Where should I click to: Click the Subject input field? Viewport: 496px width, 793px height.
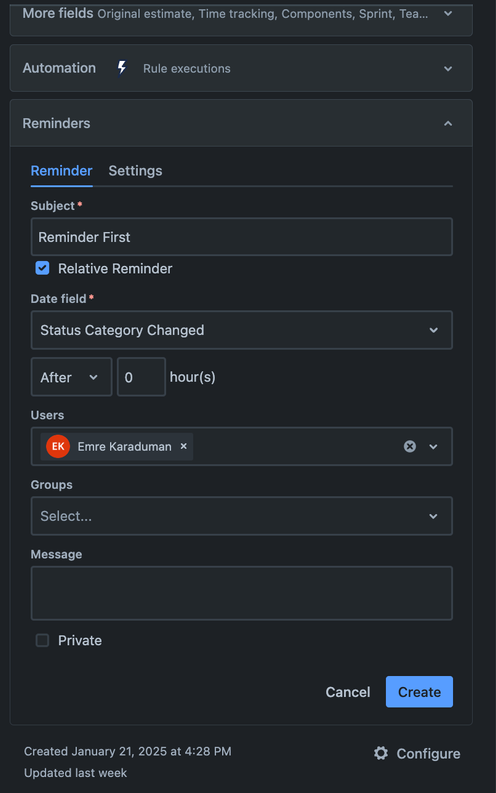click(x=242, y=237)
